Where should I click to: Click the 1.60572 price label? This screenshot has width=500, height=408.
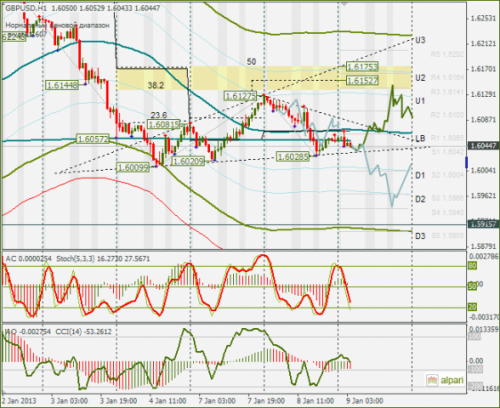click(x=93, y=139)
